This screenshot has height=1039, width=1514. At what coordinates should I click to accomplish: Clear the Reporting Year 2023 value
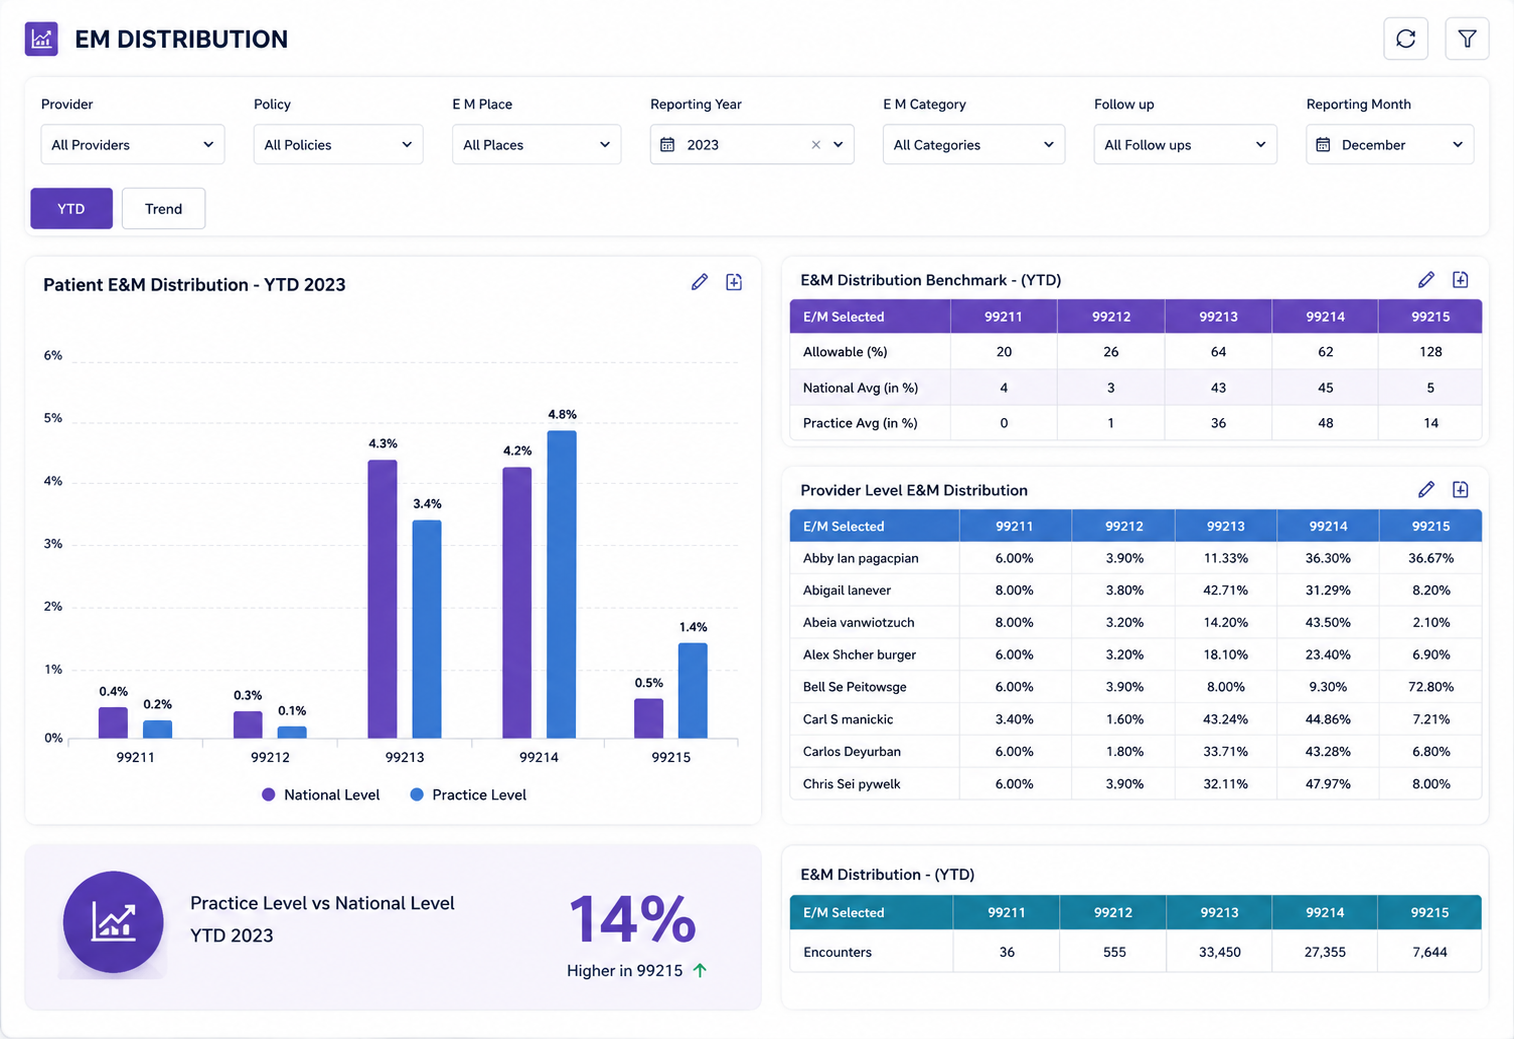[x=816, y=145]
